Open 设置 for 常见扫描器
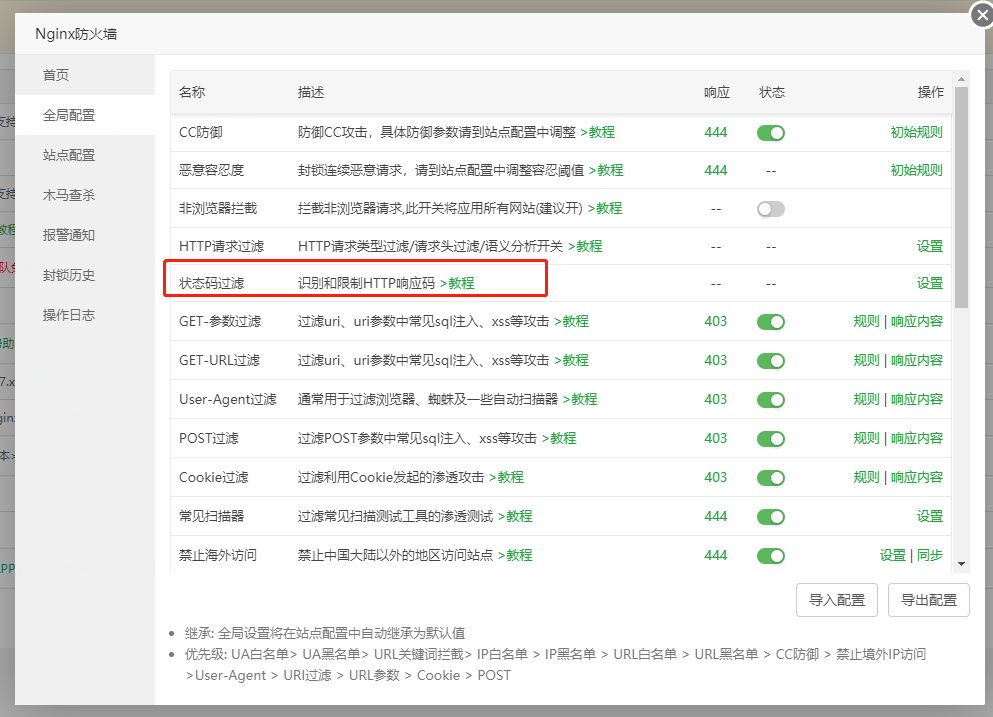This screenshot has width=993, height=717. pos(930,516)
